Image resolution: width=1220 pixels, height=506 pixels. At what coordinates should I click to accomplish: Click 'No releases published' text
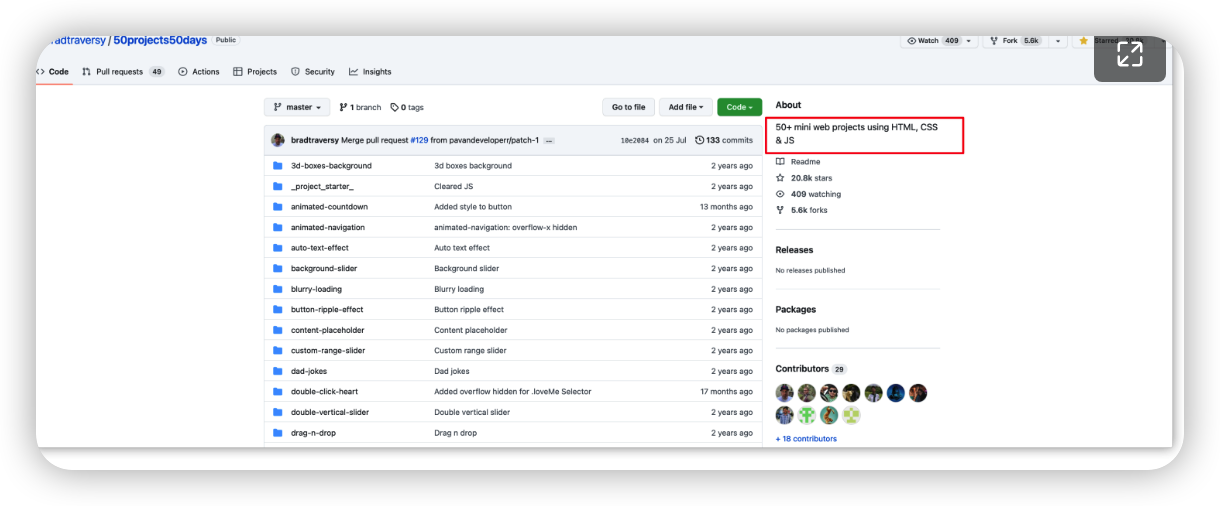pos(810,270)
